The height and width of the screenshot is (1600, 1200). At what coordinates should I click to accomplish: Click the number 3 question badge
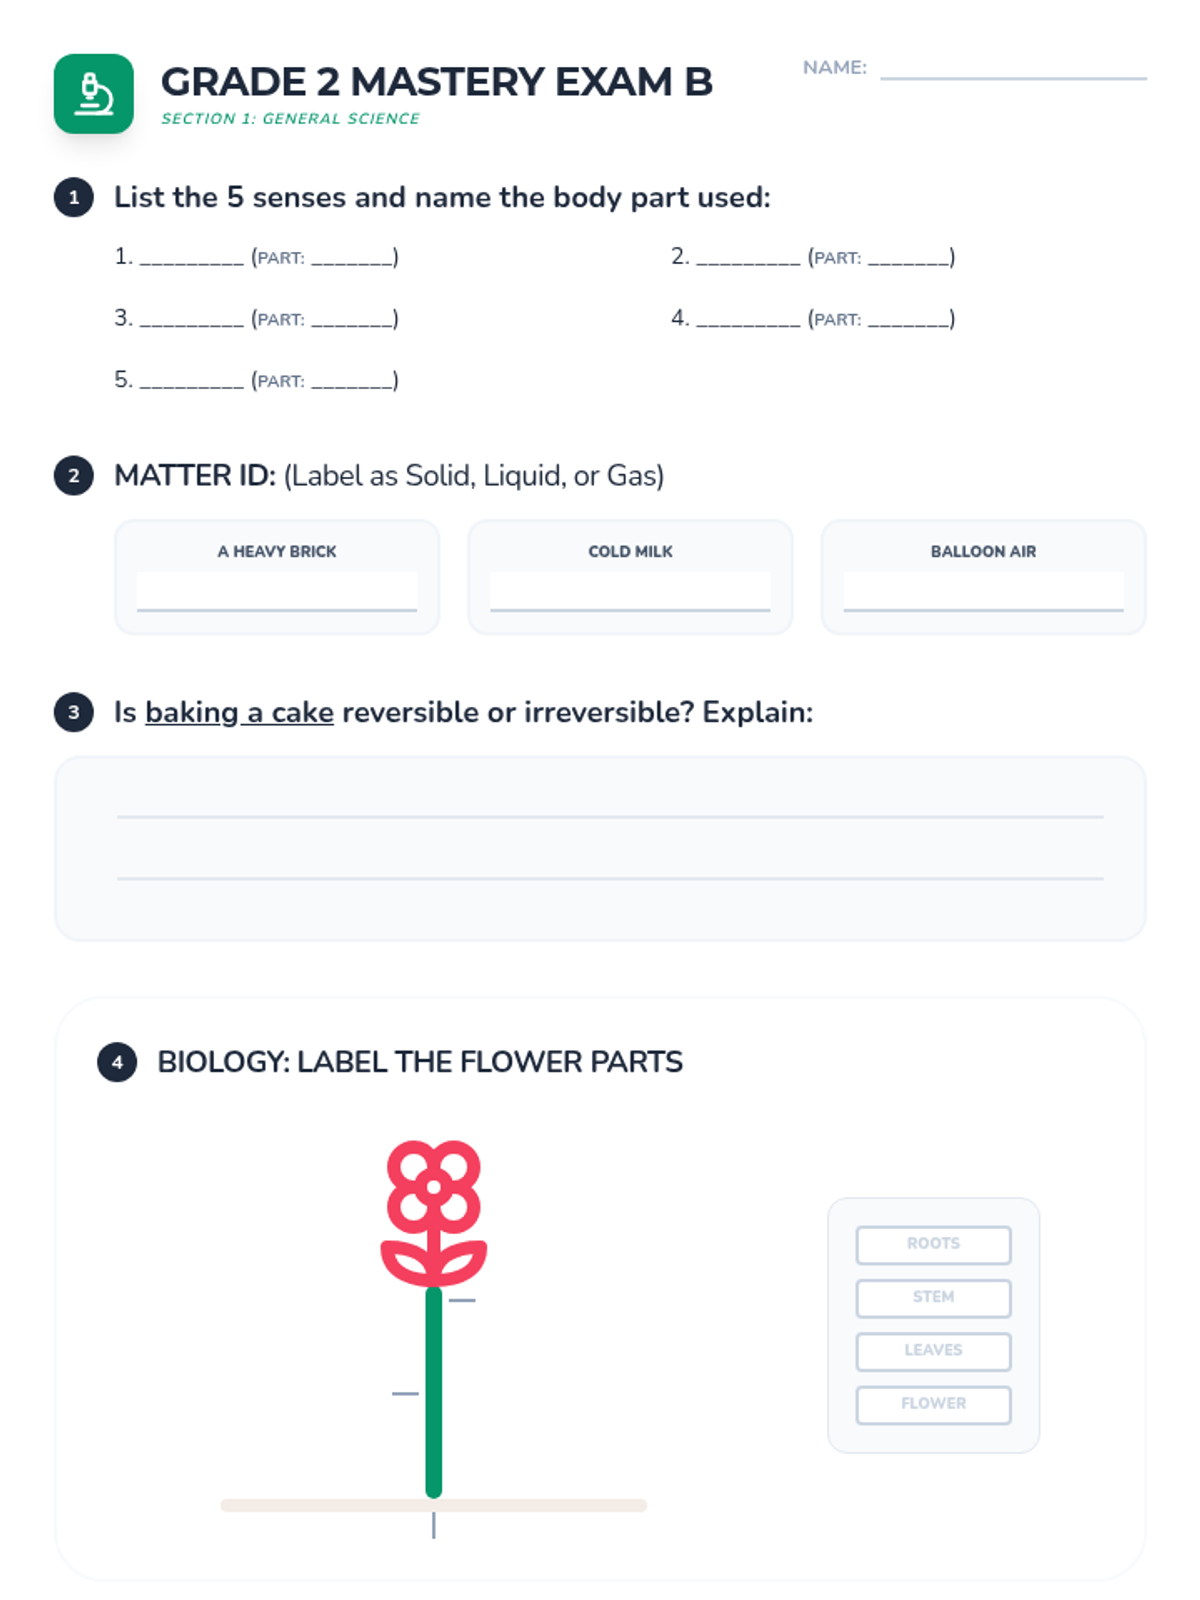click(x=74, y=712)
